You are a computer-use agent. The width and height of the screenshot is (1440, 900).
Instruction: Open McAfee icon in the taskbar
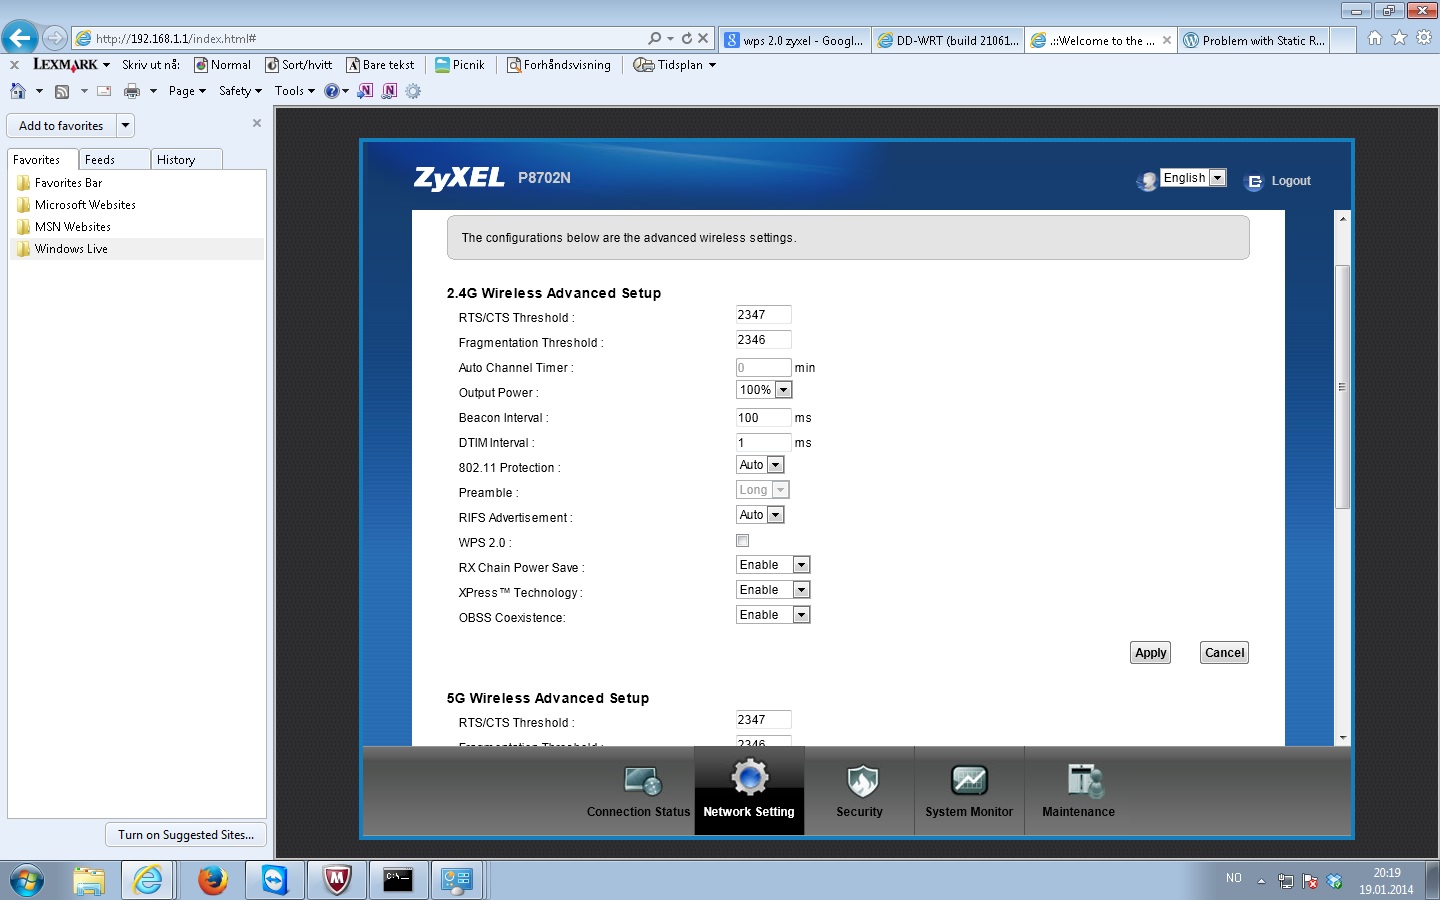pos(337,880)
